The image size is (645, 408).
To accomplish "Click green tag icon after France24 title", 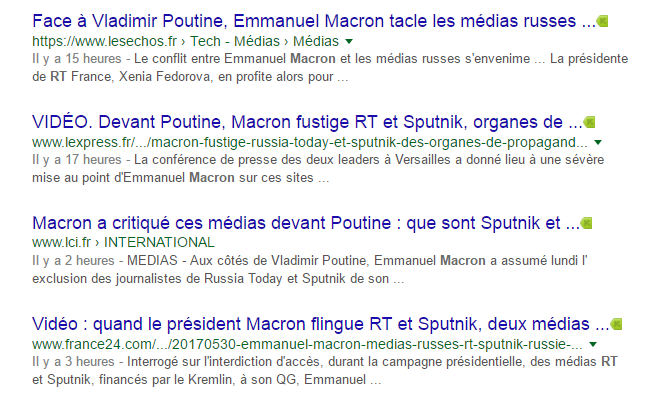I will pos(616,324).
